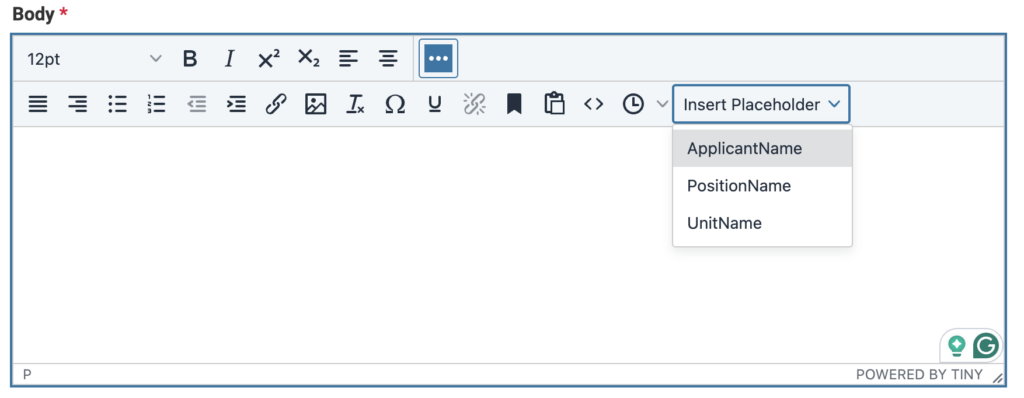Screen dimensions: 1024x398
Task: Remove link with unlink icon
Action: point(475,104)
